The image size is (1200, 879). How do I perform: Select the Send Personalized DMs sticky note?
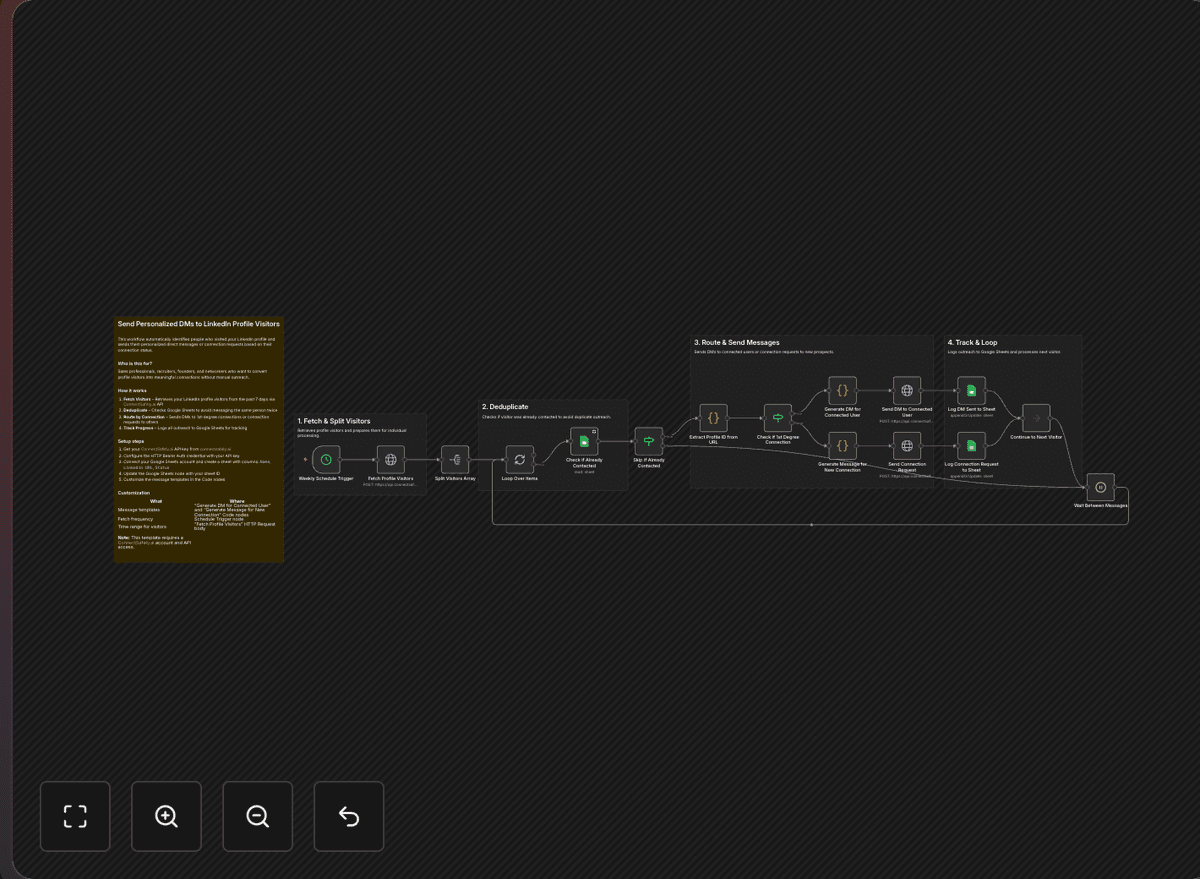point(198,440)
